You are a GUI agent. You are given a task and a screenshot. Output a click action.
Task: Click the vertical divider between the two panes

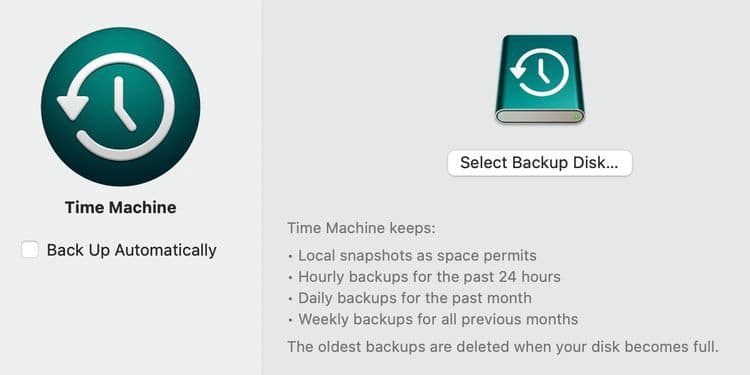coord(262,188)
